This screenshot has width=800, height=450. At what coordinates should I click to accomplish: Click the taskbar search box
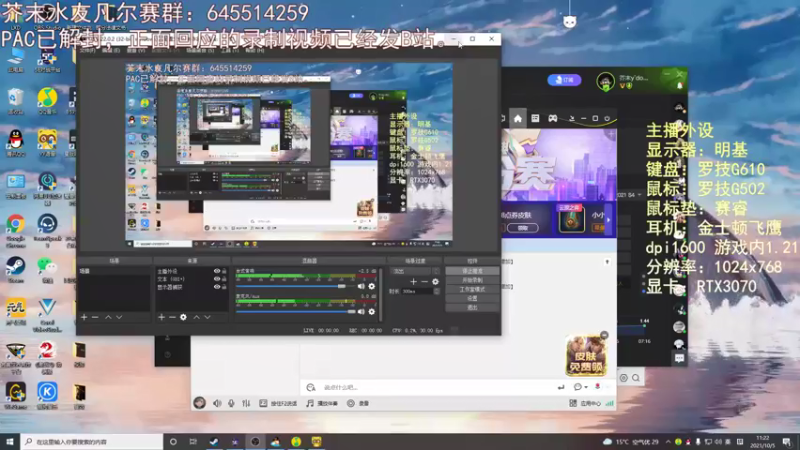92,441
